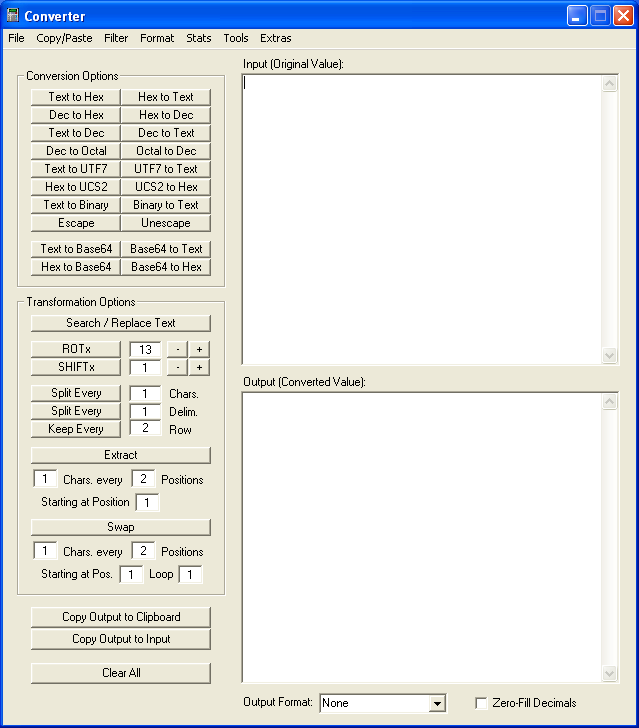The image size is (639, 728).
Task: Click the Base64 to Text button
Action: (x=166, y=249)
